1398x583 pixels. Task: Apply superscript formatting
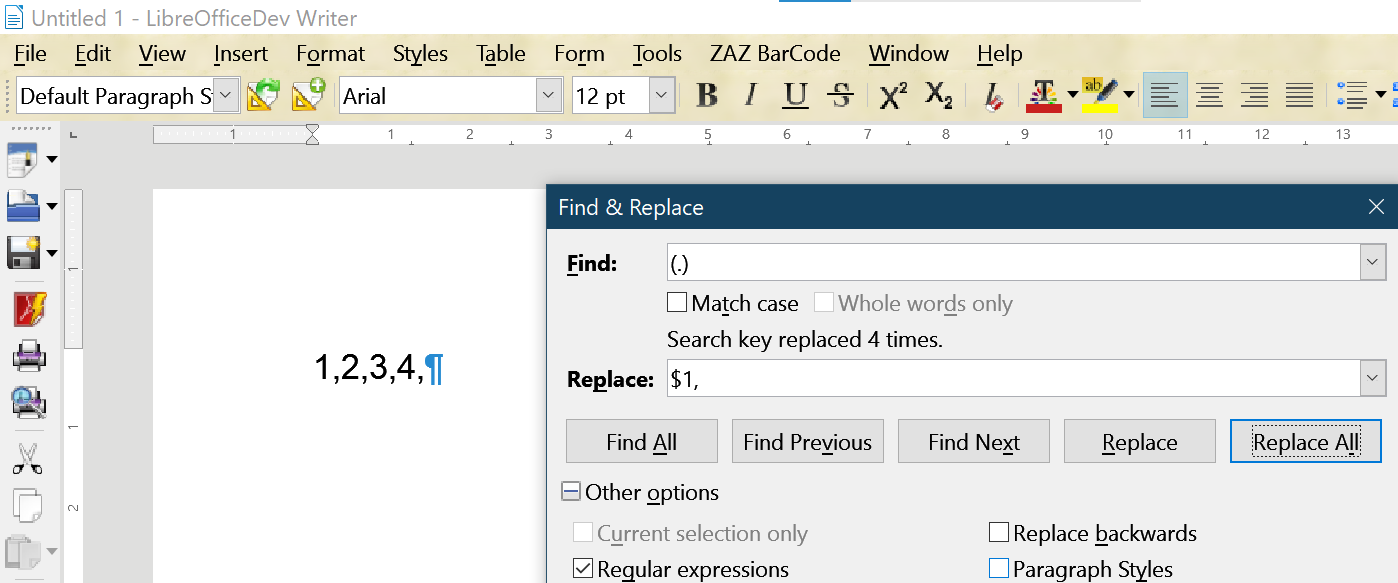(892, 94)
